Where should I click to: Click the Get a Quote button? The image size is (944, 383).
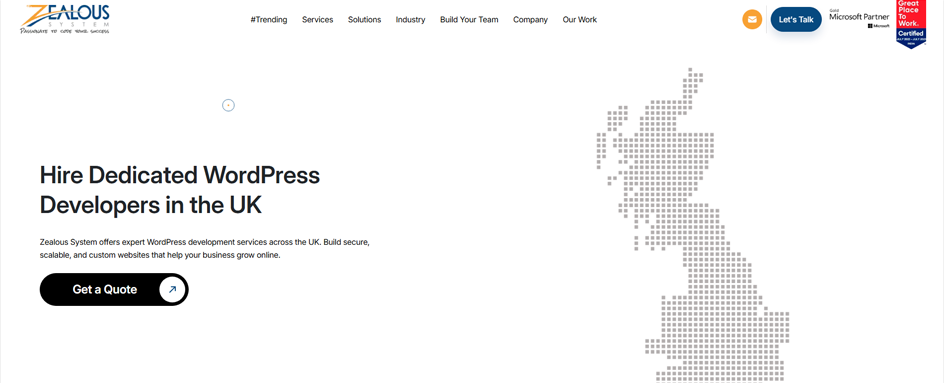(114, 290)
